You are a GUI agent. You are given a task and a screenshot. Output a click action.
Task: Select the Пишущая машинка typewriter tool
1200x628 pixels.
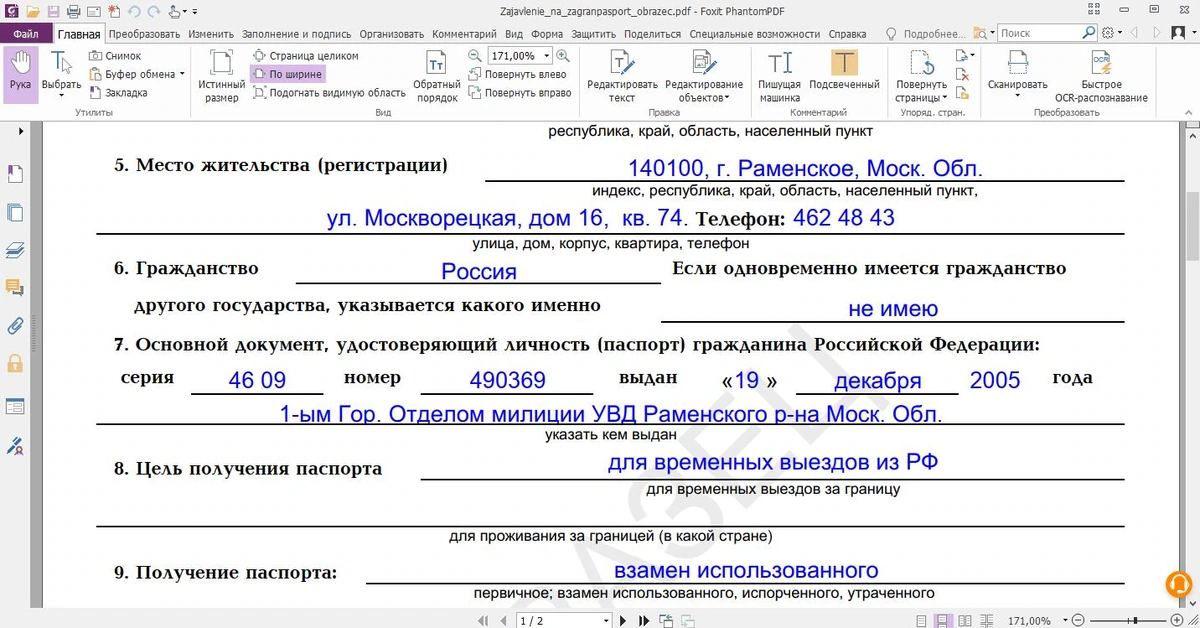pos(779,76)
